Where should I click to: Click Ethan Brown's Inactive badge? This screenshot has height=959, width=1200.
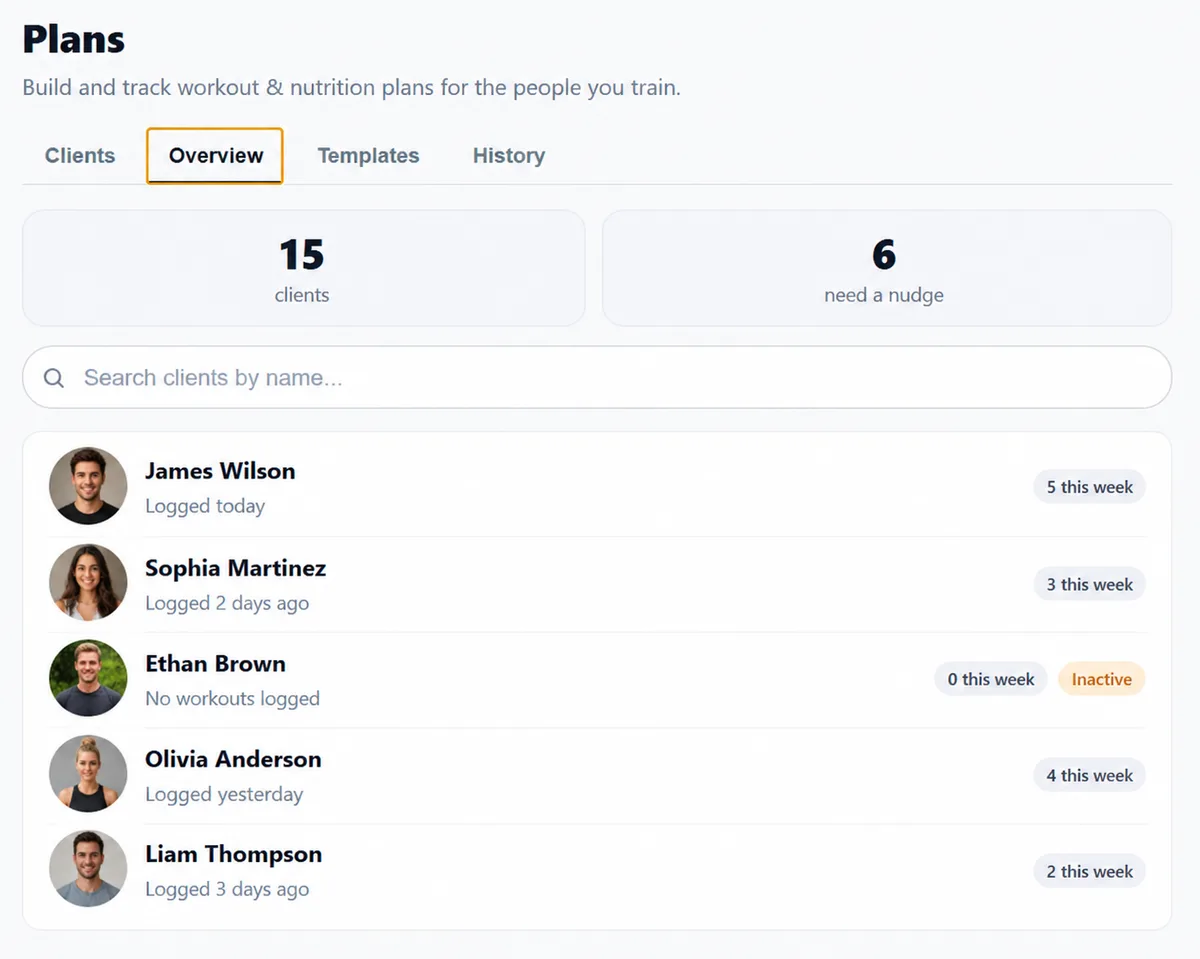pos(1101,679)
